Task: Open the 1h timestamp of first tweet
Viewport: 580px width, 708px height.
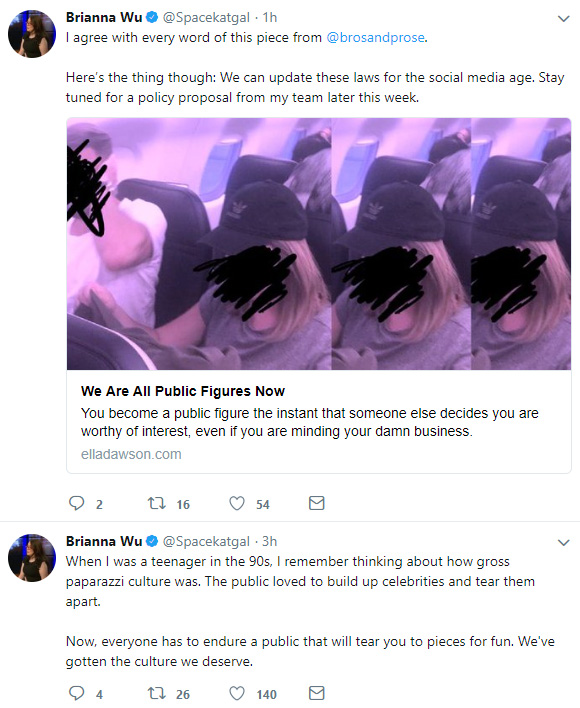Action: pos(270,17)
